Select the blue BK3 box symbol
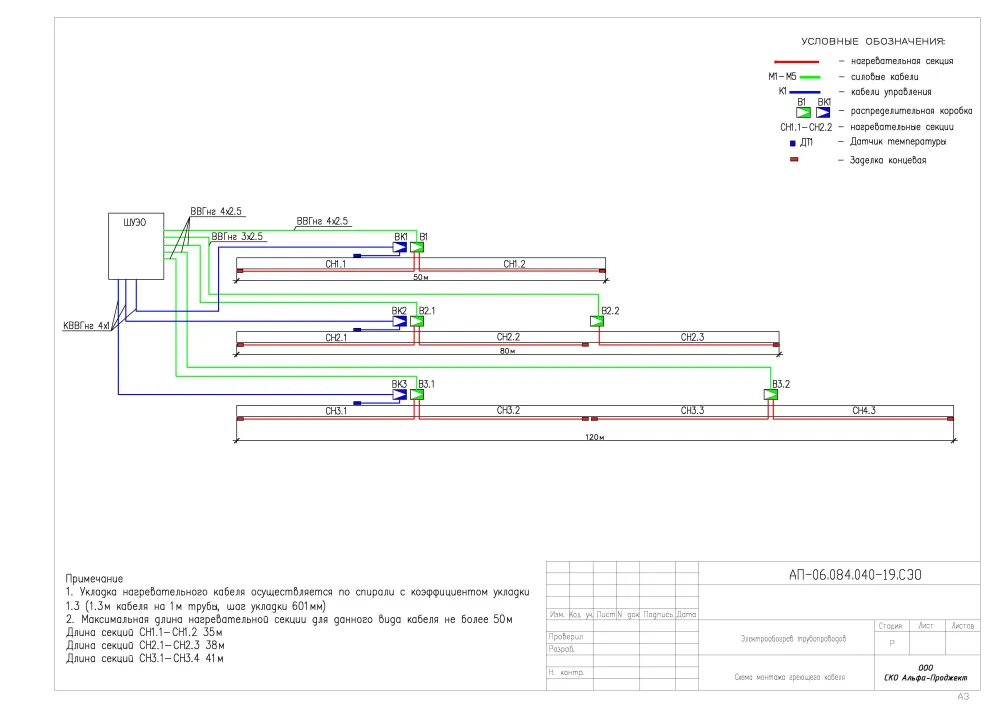The width and height of the screenshot is (1000, 707). point(400,395)
